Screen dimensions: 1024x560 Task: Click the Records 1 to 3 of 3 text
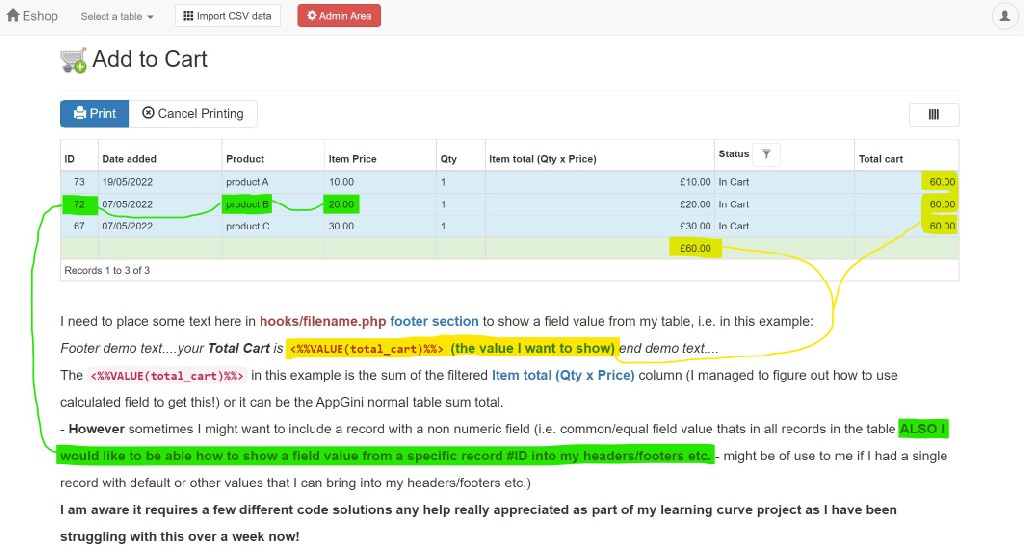(107, 270)
